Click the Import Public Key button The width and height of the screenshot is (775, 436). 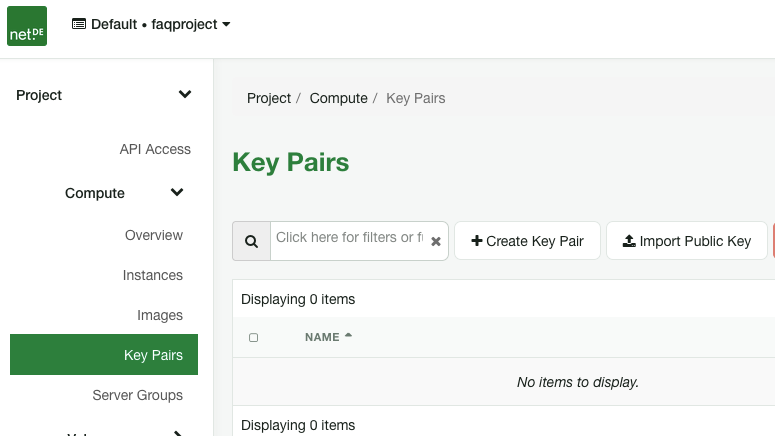[687, 241]
